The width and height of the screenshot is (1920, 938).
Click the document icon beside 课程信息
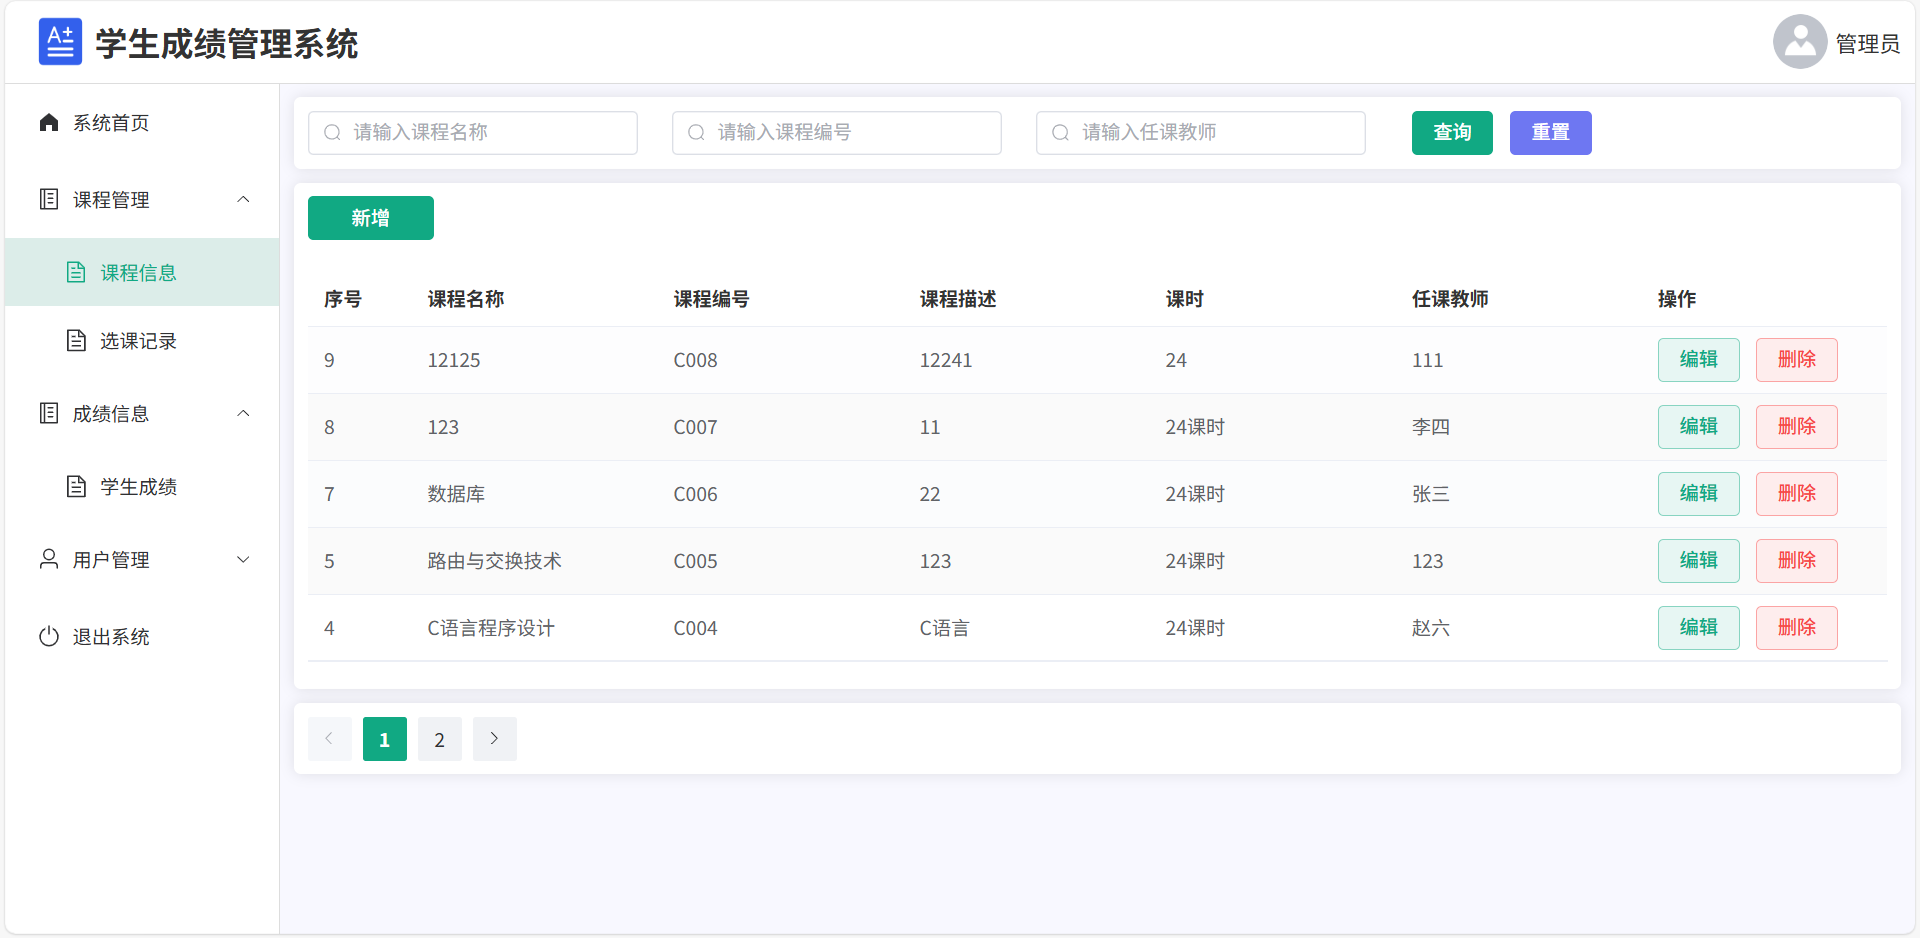click(x=77, y=271)
